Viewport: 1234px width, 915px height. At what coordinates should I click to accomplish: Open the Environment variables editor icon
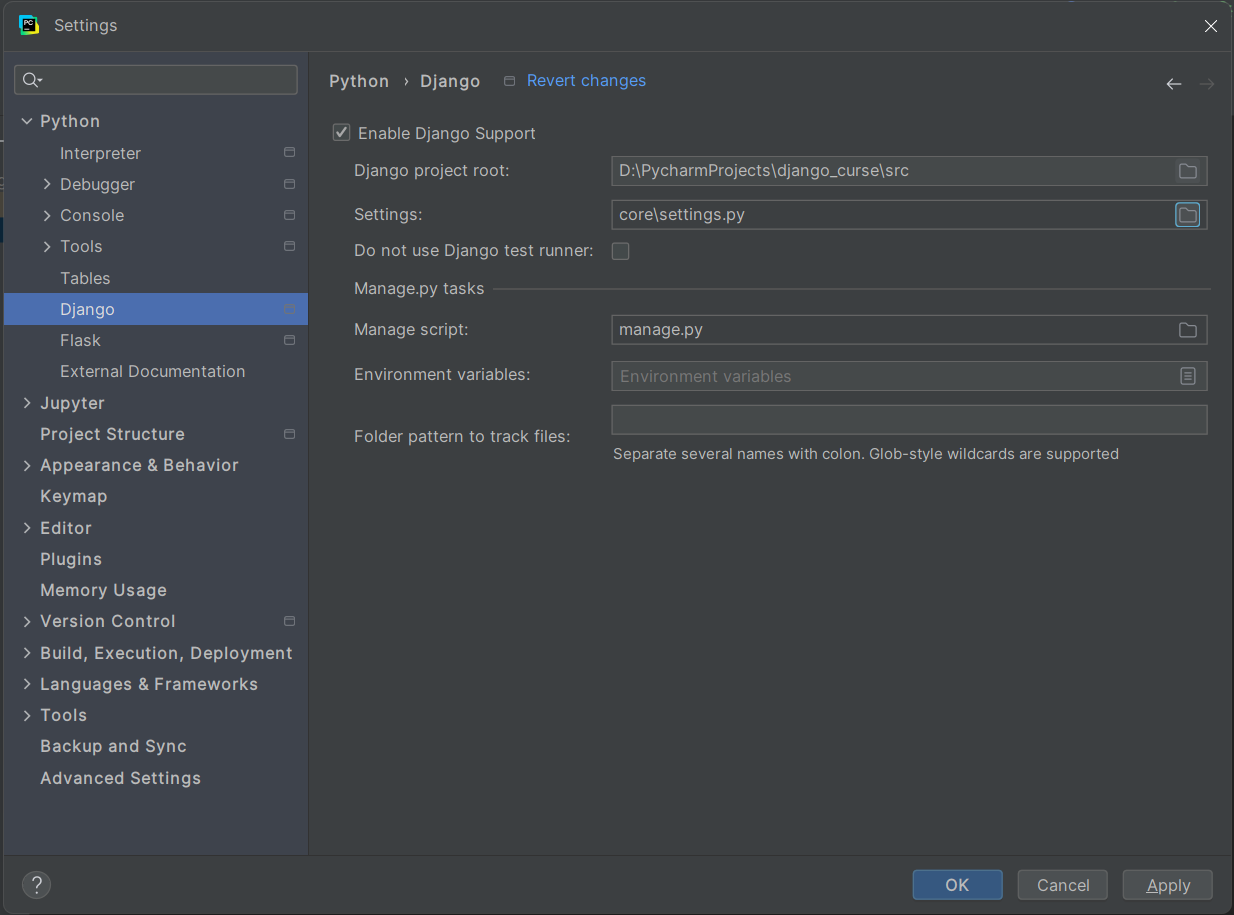point(1187,376)
